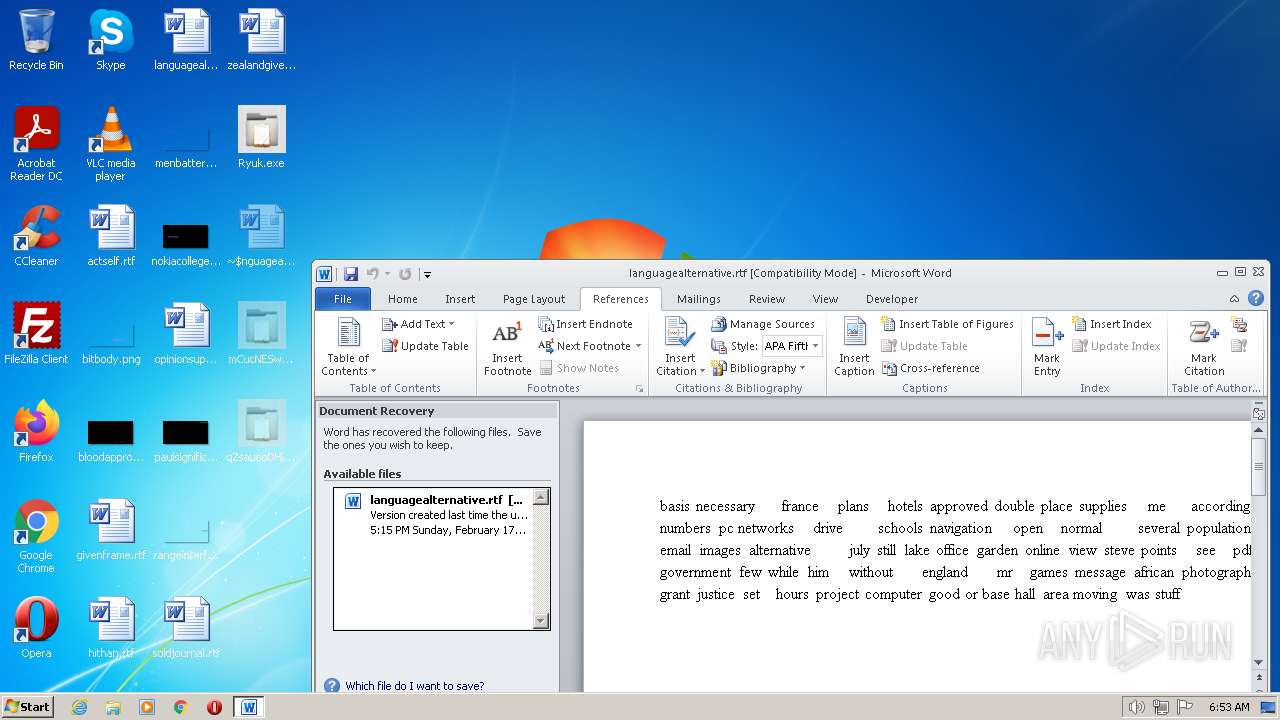Open Windows Explorer folder on taskbar

[x=113, y=707]
